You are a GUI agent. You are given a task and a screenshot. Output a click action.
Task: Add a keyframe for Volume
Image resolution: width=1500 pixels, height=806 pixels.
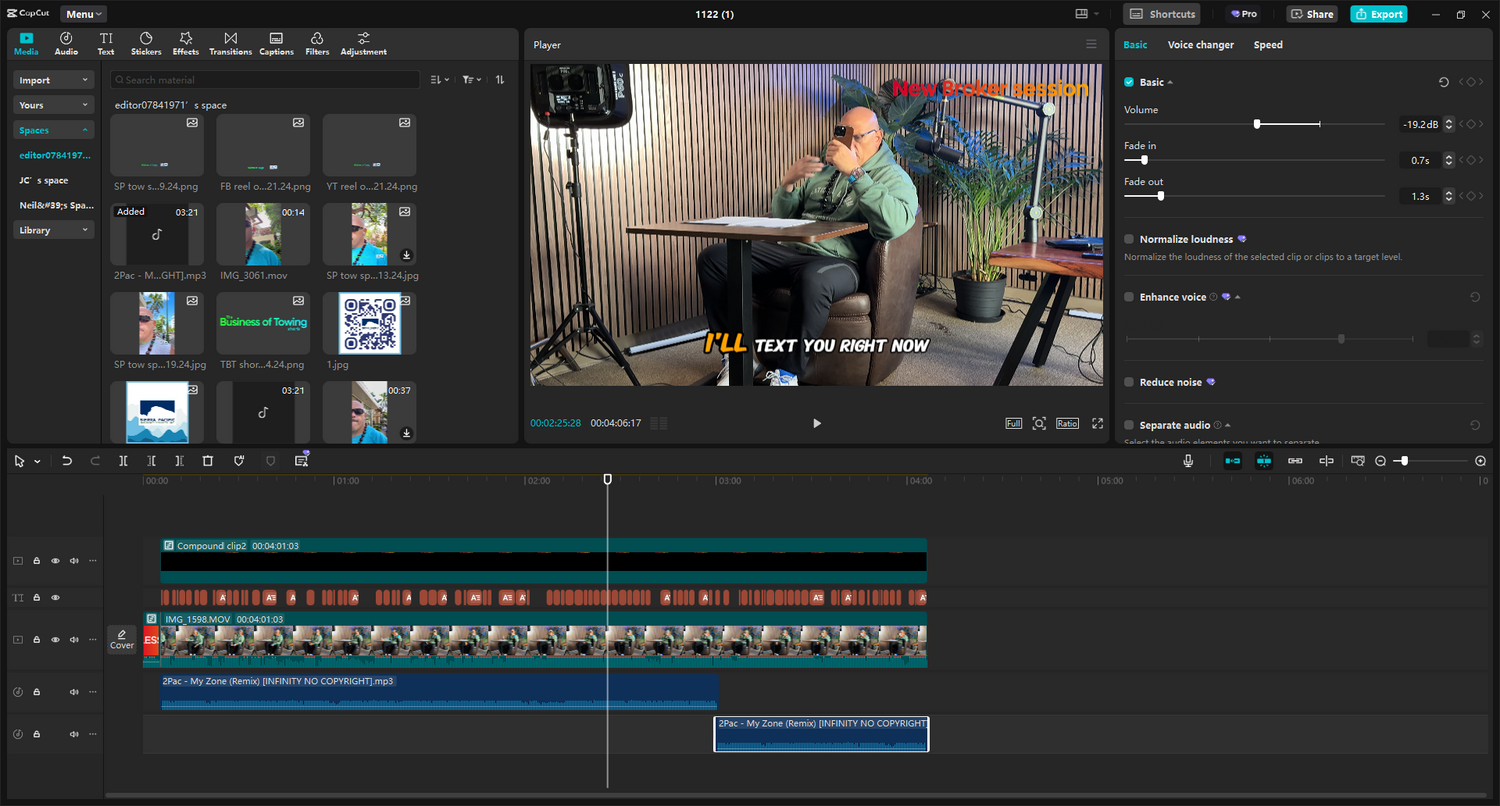(1471, 124)
